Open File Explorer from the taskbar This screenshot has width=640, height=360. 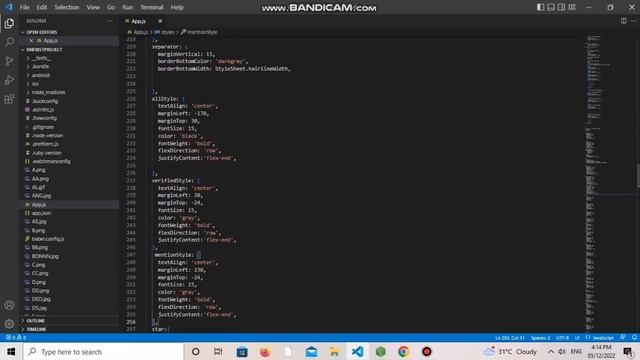(x=334, y=351)
